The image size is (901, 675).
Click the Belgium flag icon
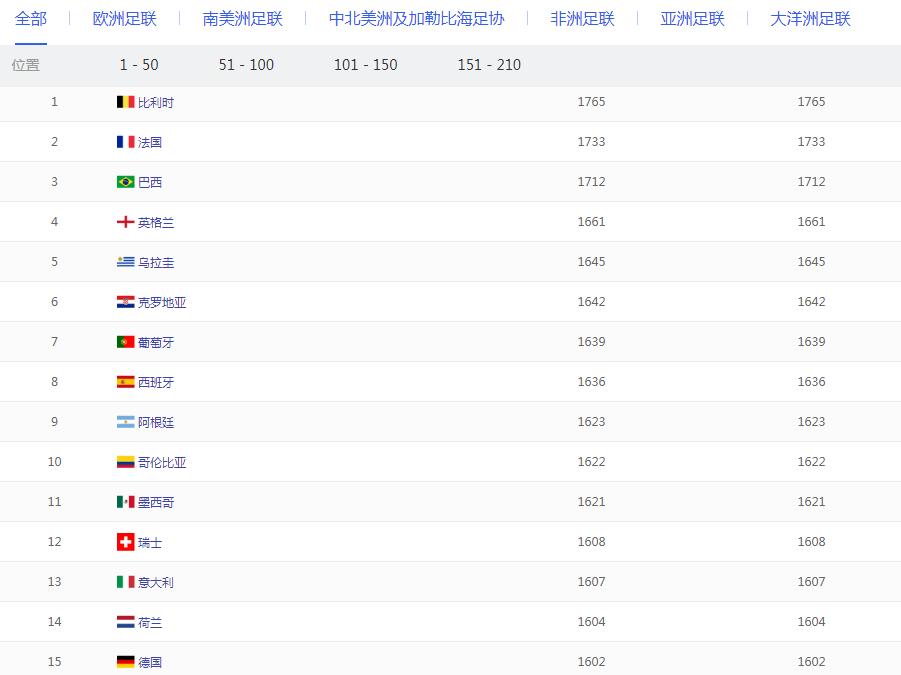coord(125,102)
